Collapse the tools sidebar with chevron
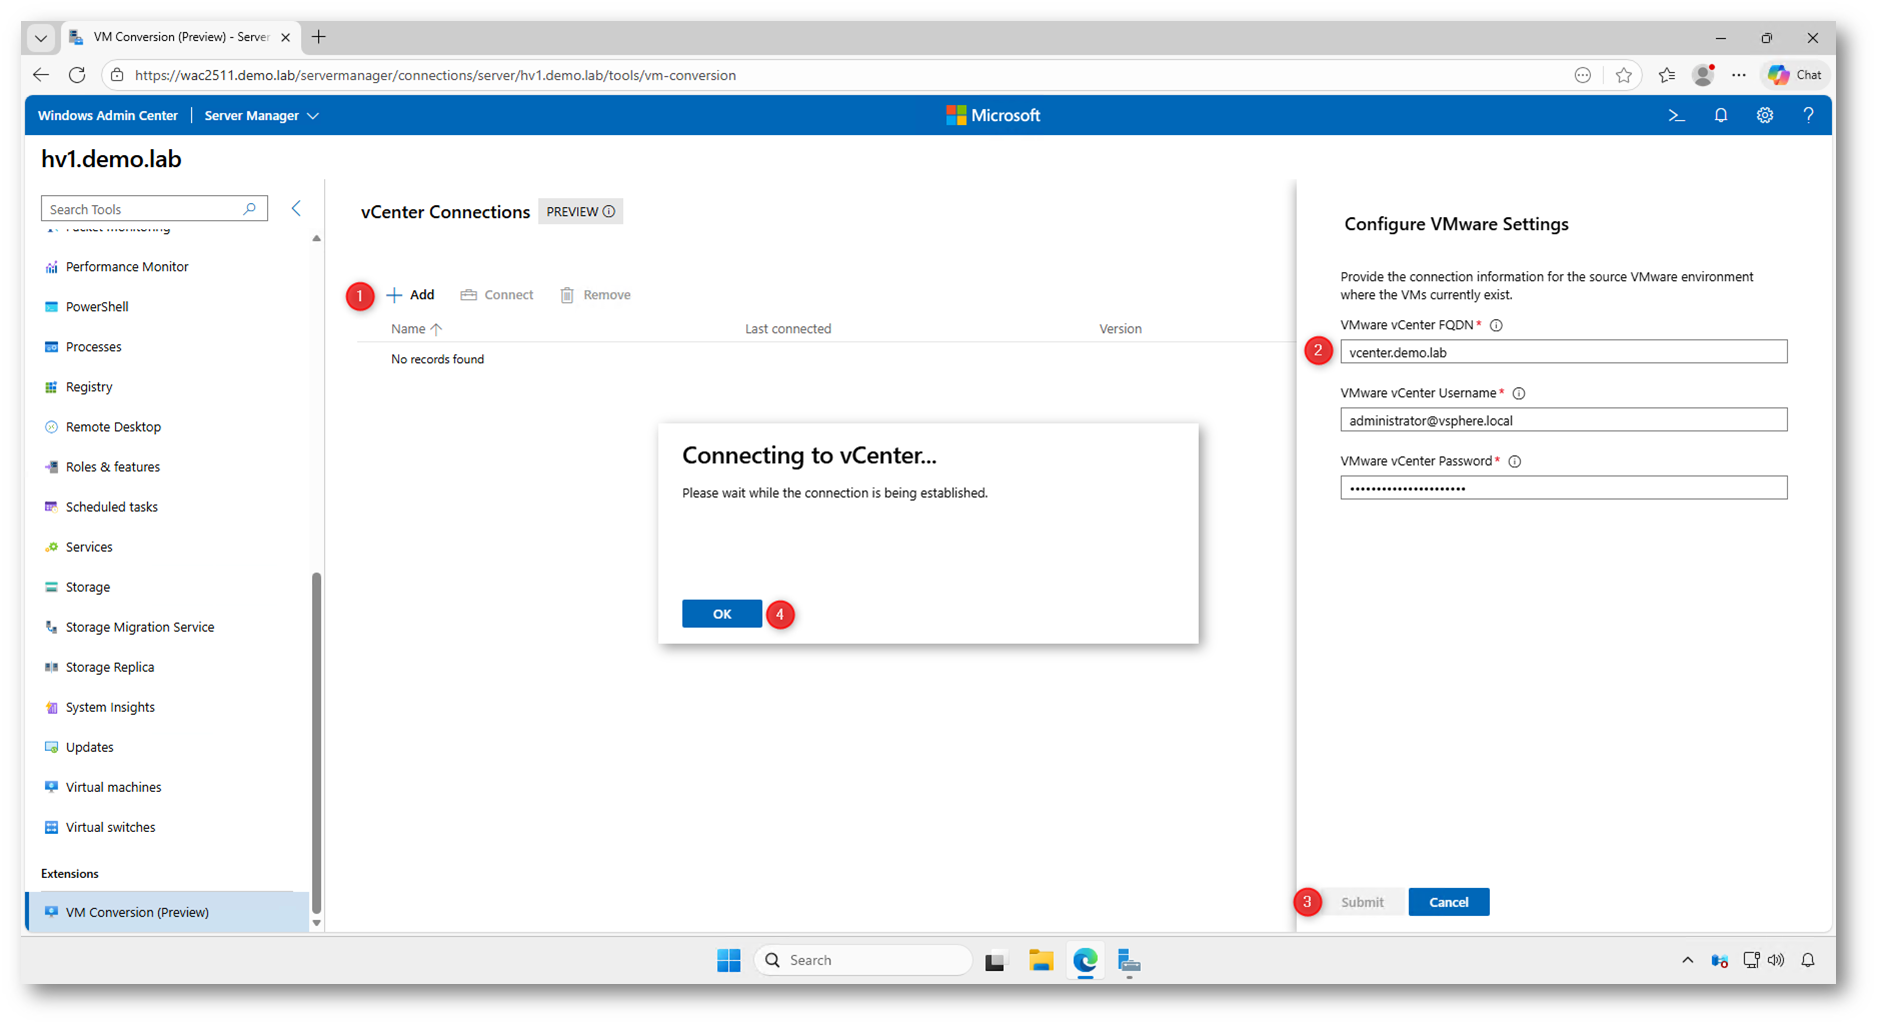The height and width of the screenshot is (1026, 1878). click(296, 209)
